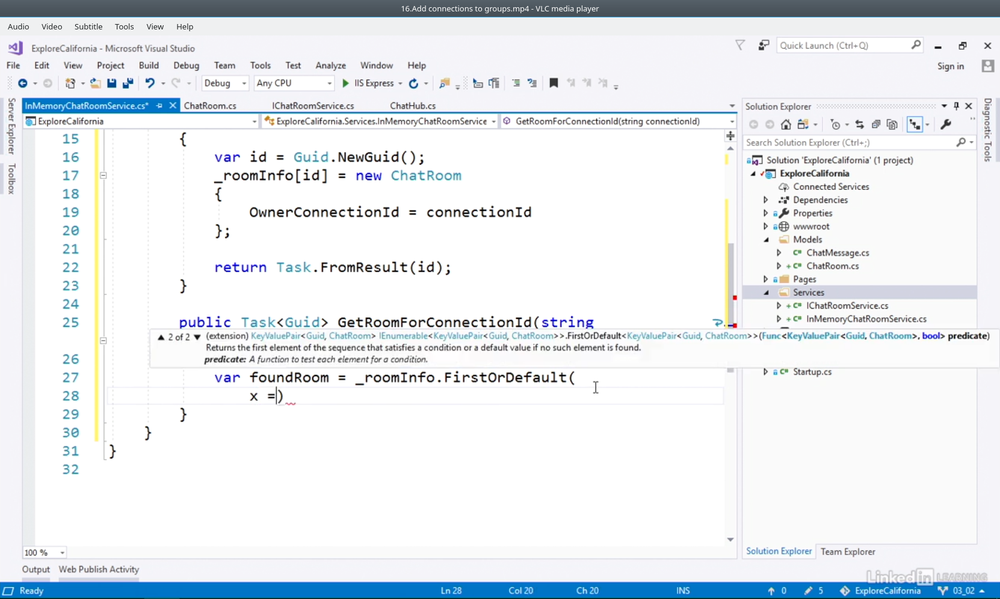This screenshot has height=599, width=1000.
Task: Open the Output window tab at the bottom
Action: coord(36,570)
